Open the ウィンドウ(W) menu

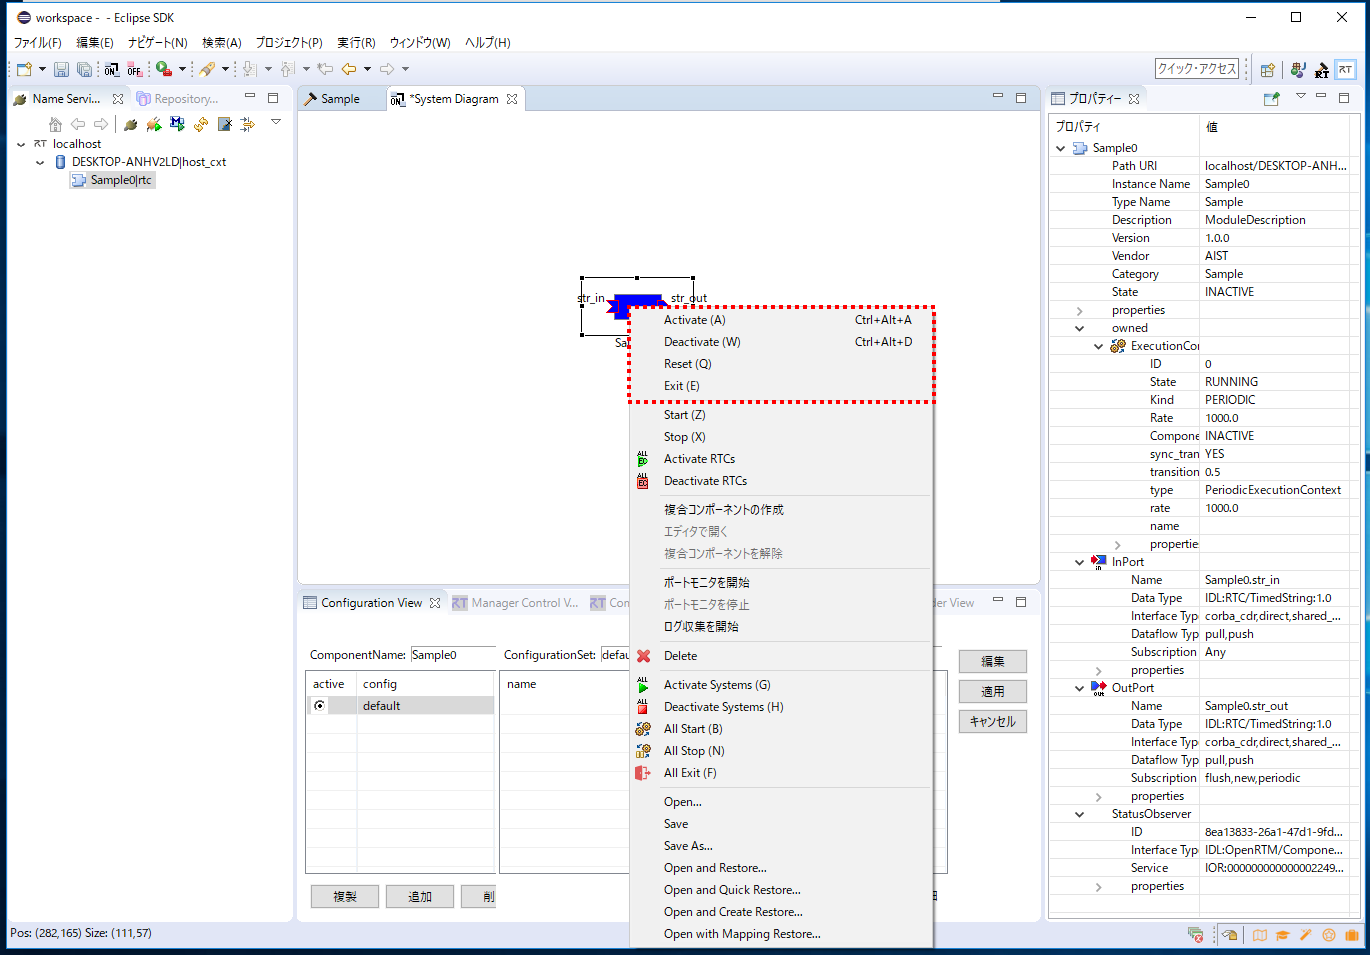[x=420, y=43]
